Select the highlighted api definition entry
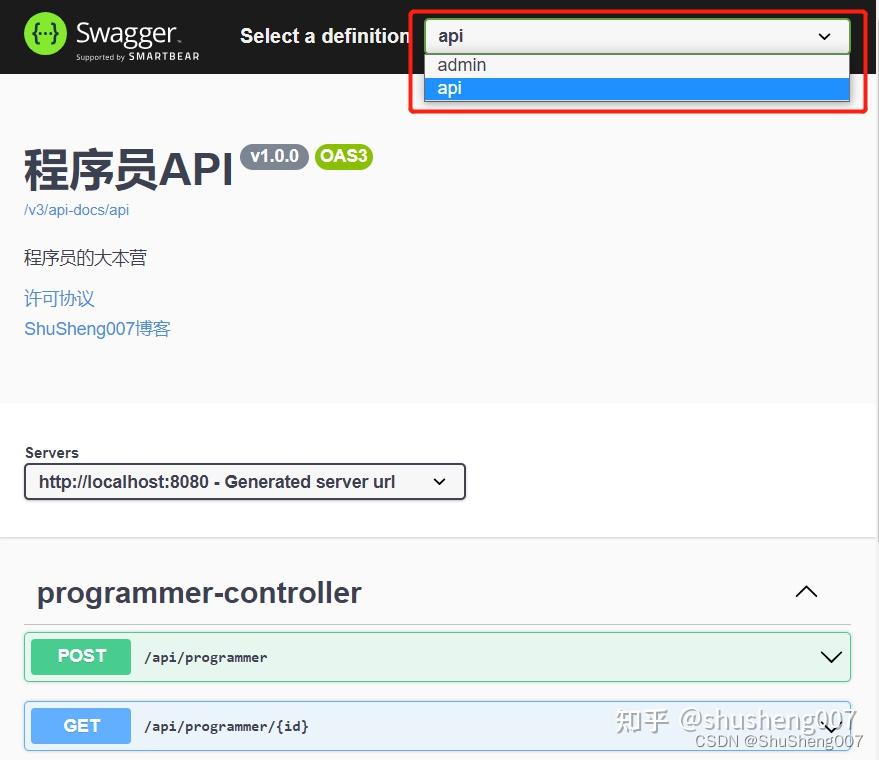This screenshot has width=879, height=760. coord(450,88)
